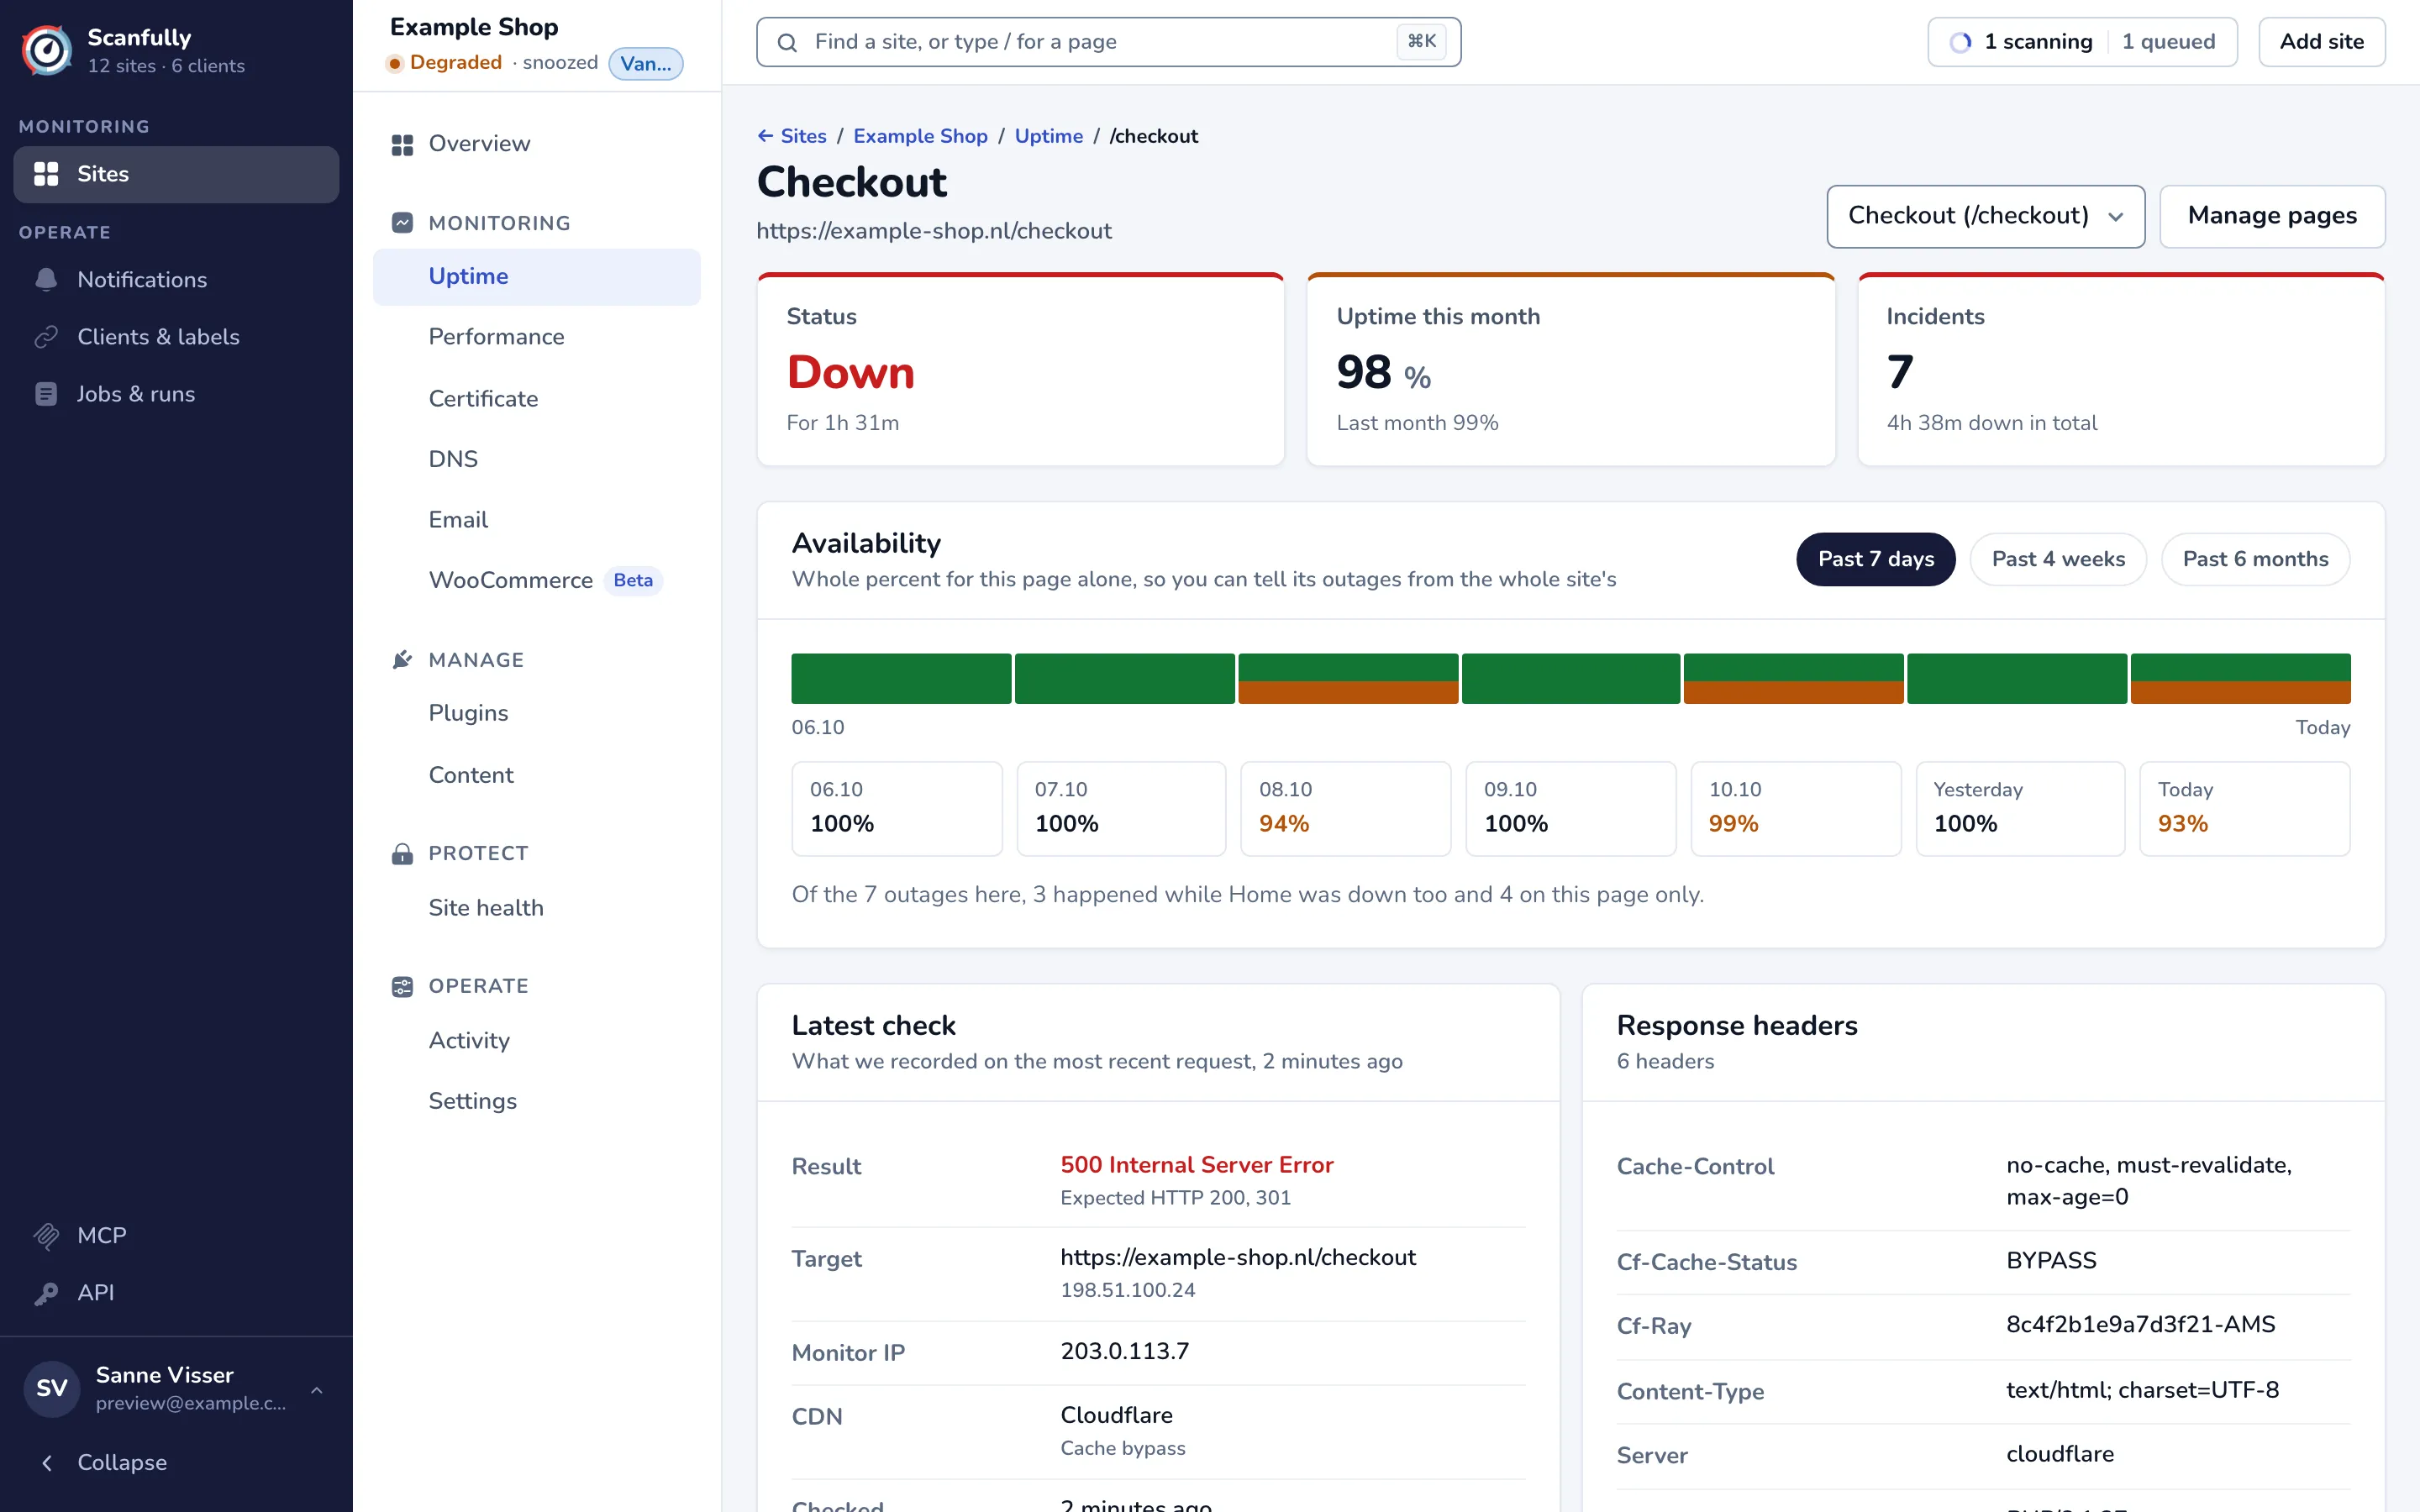Select the Past 7 days range
Image resolution: width=2420 pixels, height=1512 pixels.
[1875, 559]
